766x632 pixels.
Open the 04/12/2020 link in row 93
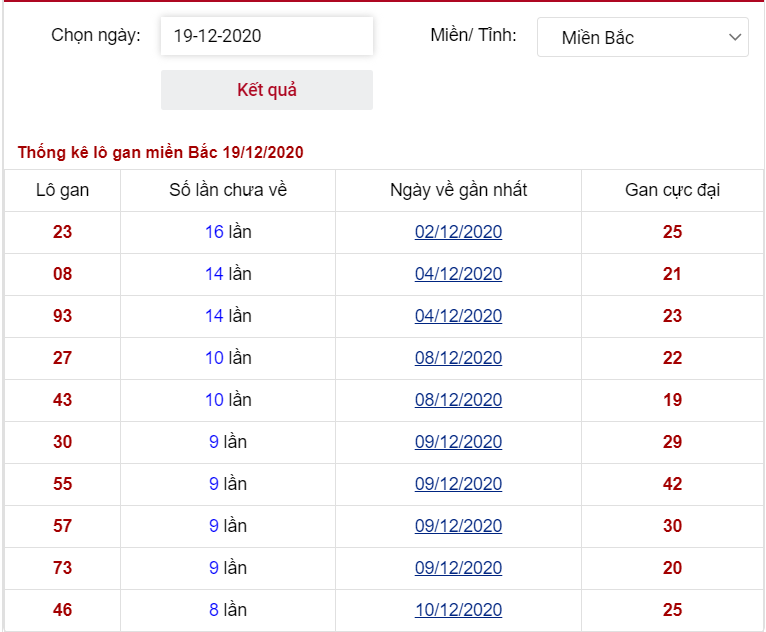pos(458,316)
